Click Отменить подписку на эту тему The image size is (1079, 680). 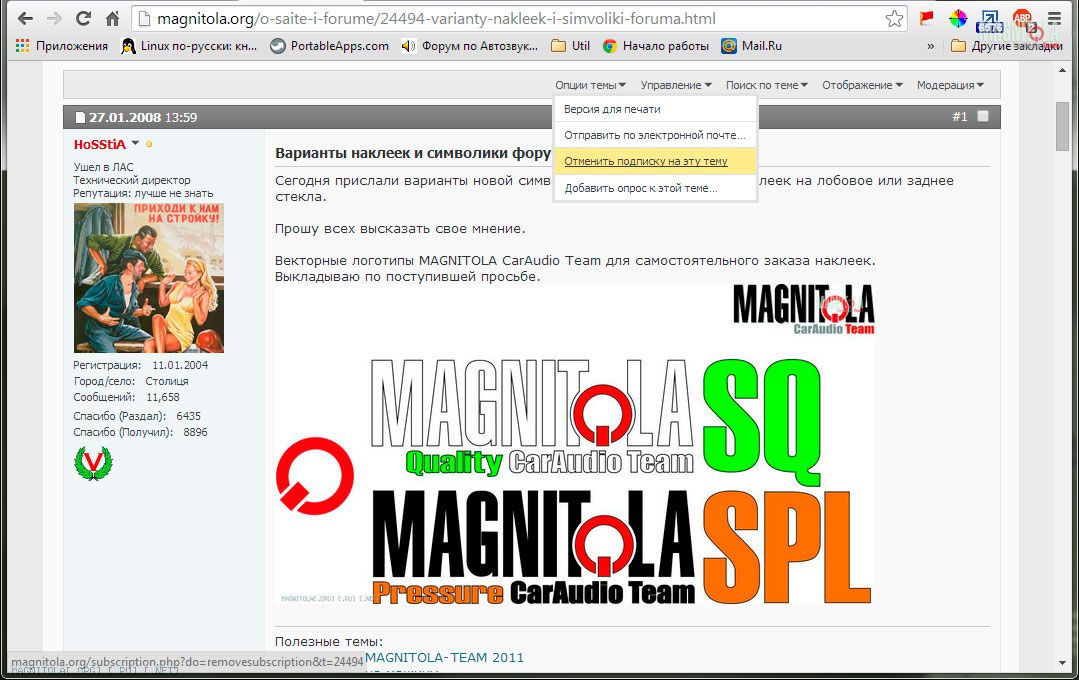tap(655, 162)
